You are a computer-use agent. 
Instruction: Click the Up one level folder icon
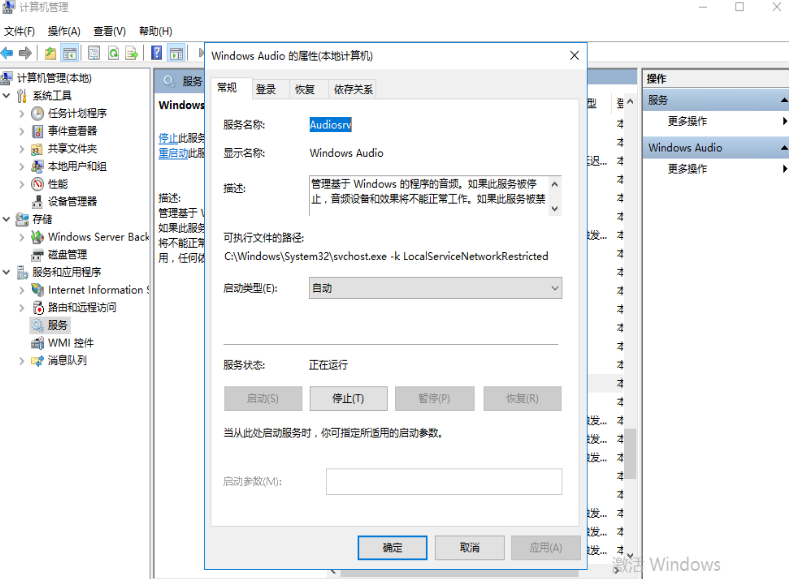[50, 53]
